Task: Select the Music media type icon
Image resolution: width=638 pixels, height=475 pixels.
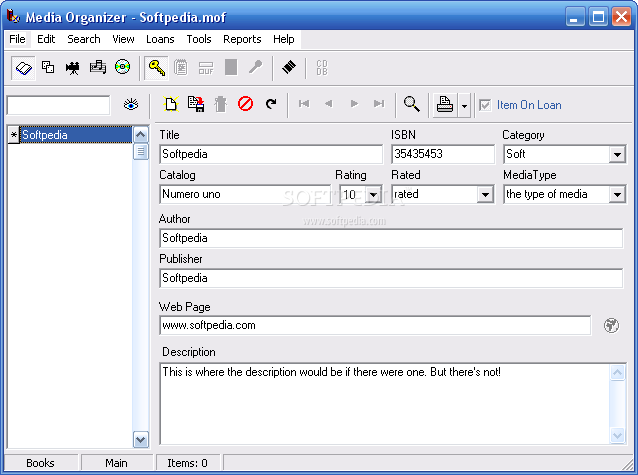Action: coord(98,67)
